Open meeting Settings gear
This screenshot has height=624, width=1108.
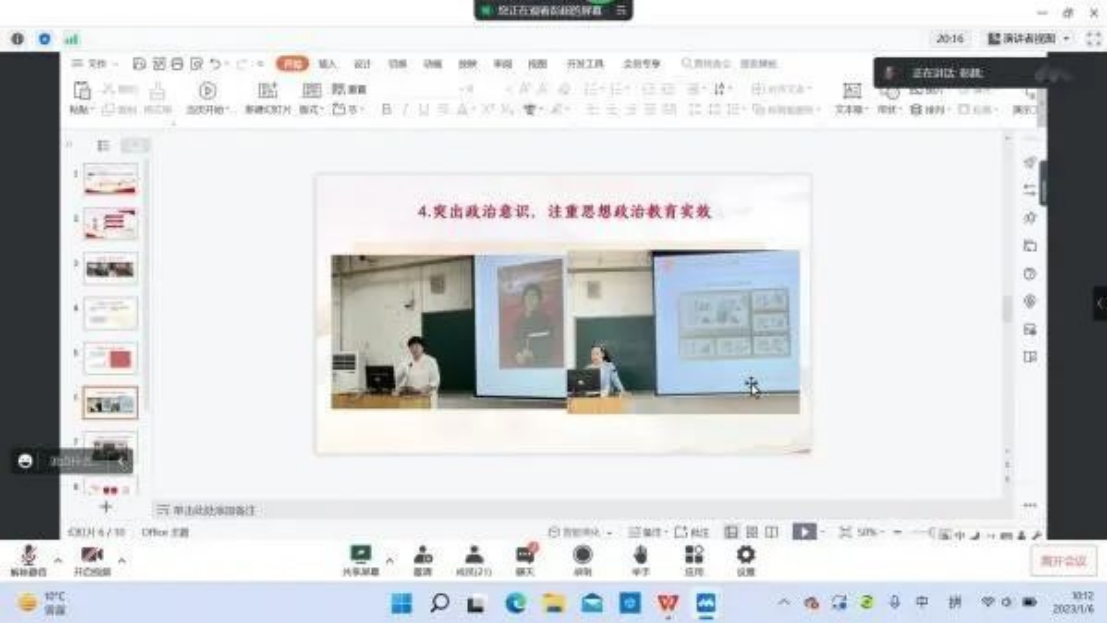pyautogui.click(x=746, y=558)
